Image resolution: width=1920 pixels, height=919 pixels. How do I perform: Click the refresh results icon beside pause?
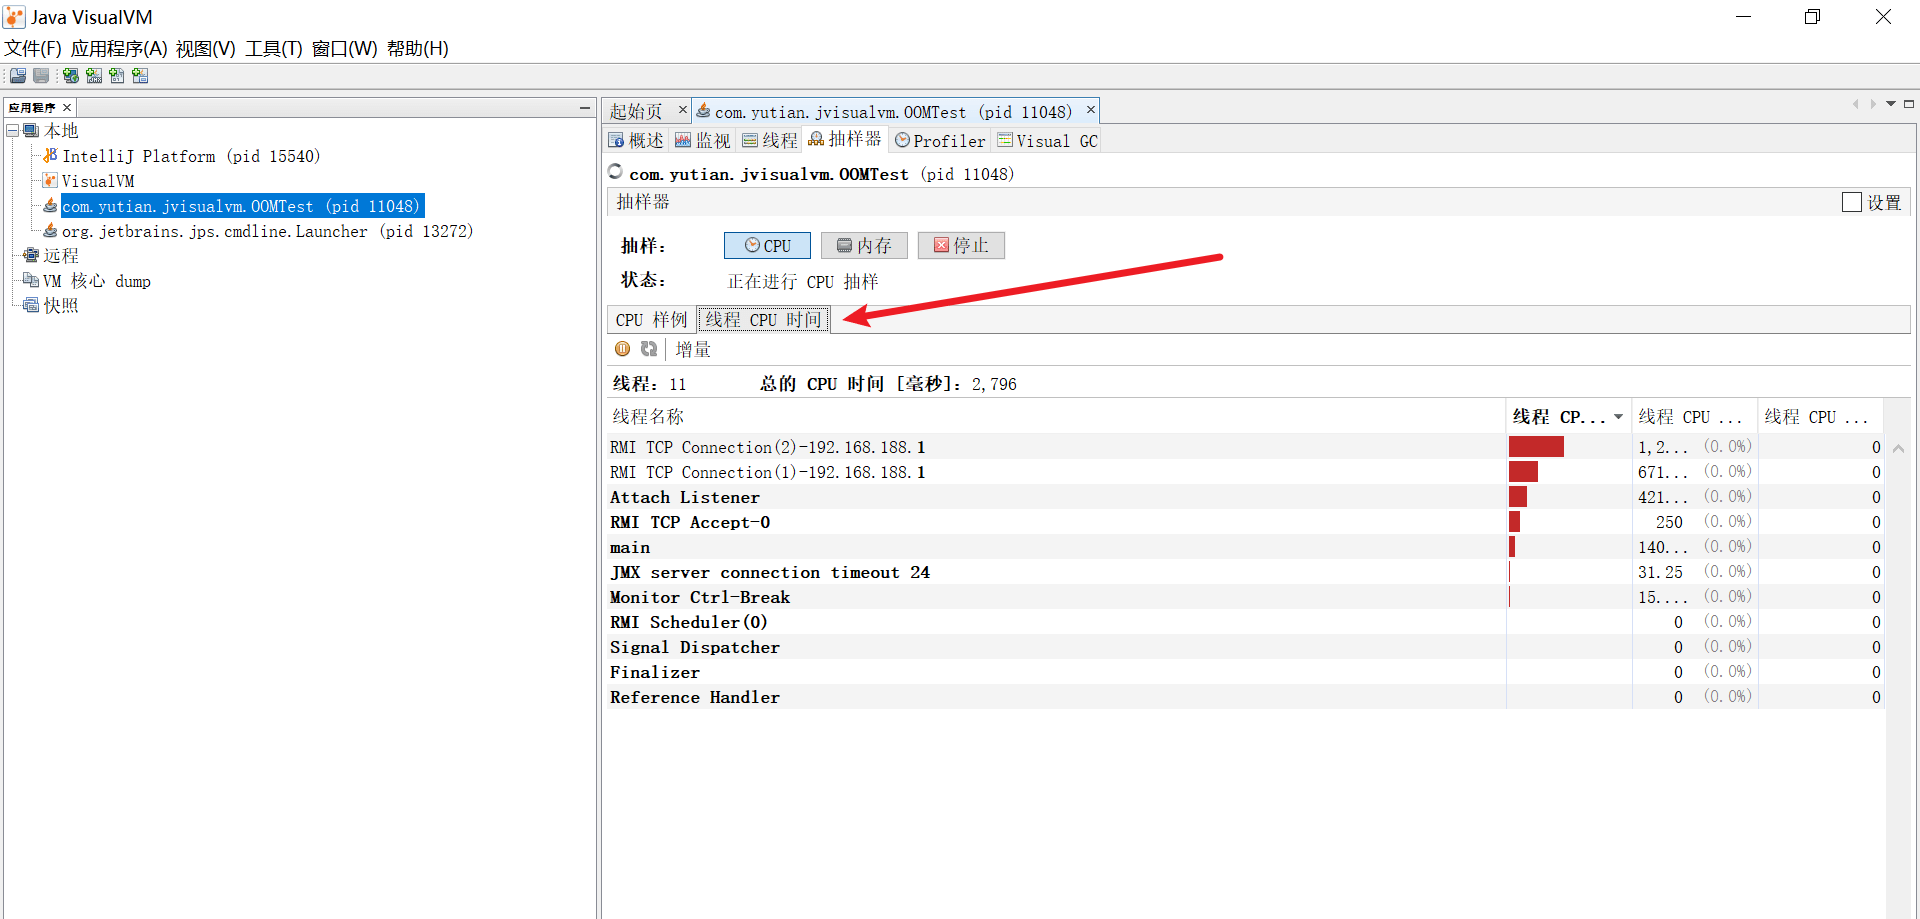(649, 349)
